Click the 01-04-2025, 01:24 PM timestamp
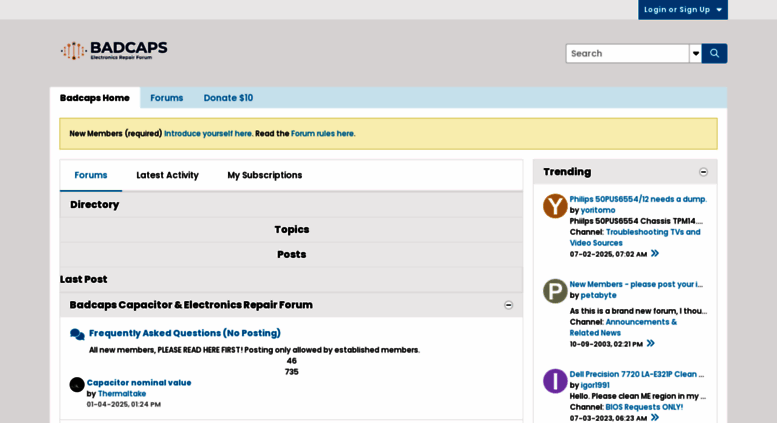Screen dimensions: 777x423 pyautogui.click(x=123, y=405)
